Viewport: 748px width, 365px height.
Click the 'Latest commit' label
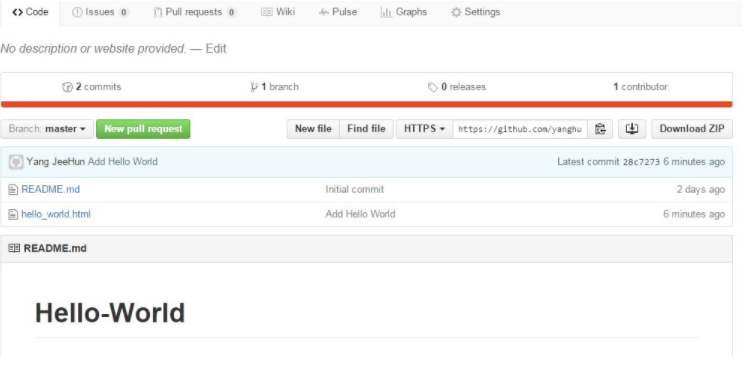588,162
